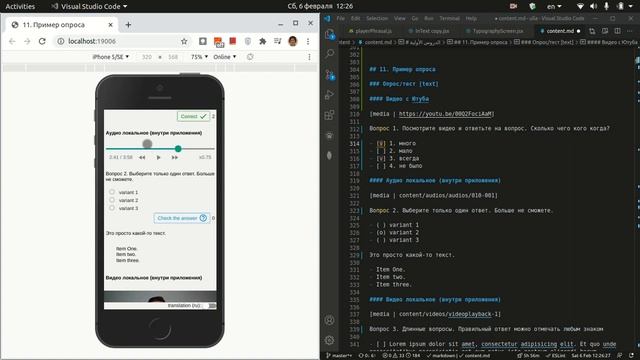Open Selection menu in VS Code
The width and height of the screenshot is (640, 360).
tap(377, 18)
